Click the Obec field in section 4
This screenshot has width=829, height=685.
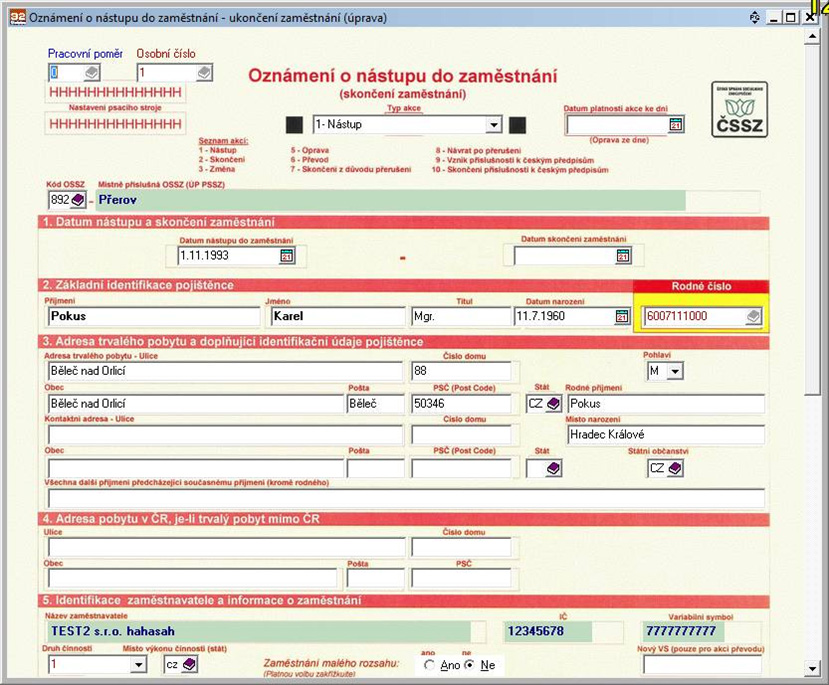pos(192,578)
